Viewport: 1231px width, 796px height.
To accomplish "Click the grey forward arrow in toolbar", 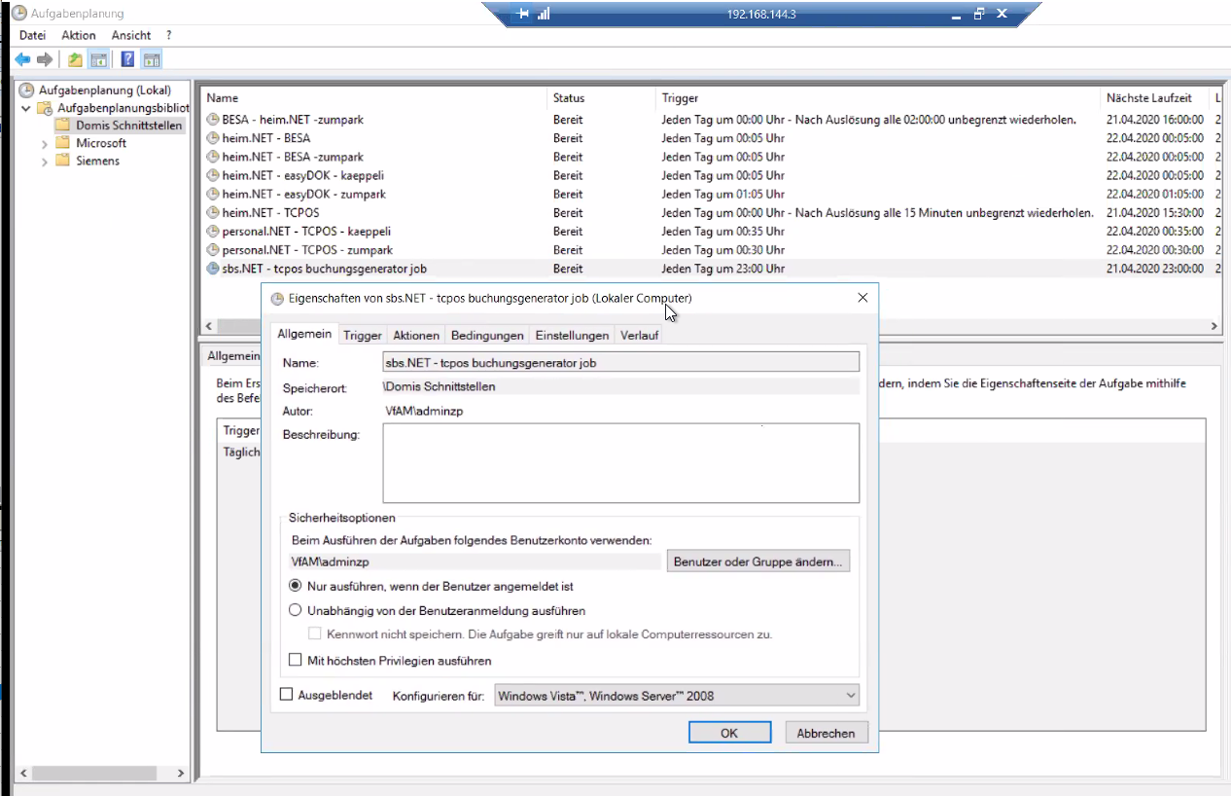I will point(44,60).
